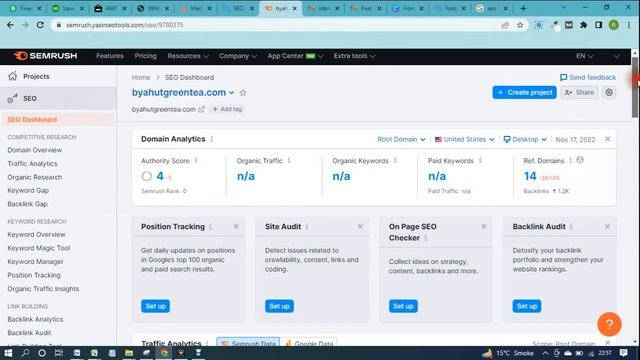This screenshot has width=640, height=360.
Task: Click the info icon next to Position Tracking title
Action: click(211, 227)
